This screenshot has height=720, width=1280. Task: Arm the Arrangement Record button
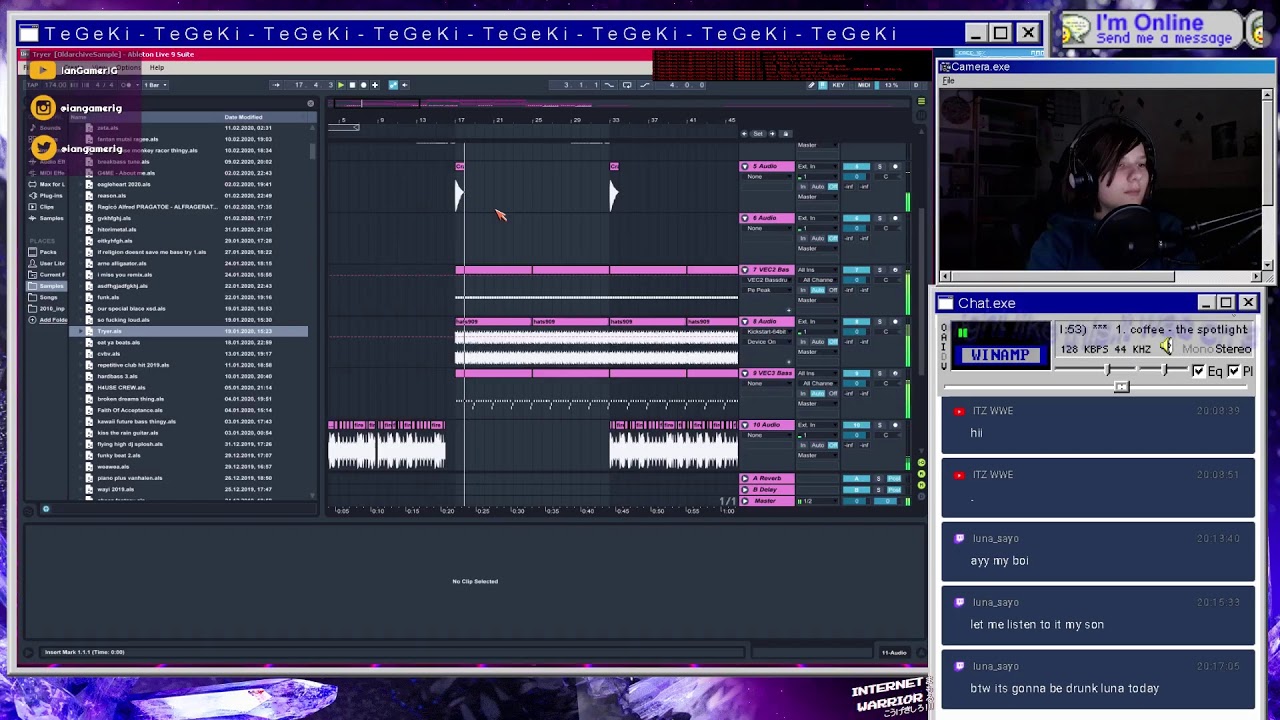click(x=364, y=85)
